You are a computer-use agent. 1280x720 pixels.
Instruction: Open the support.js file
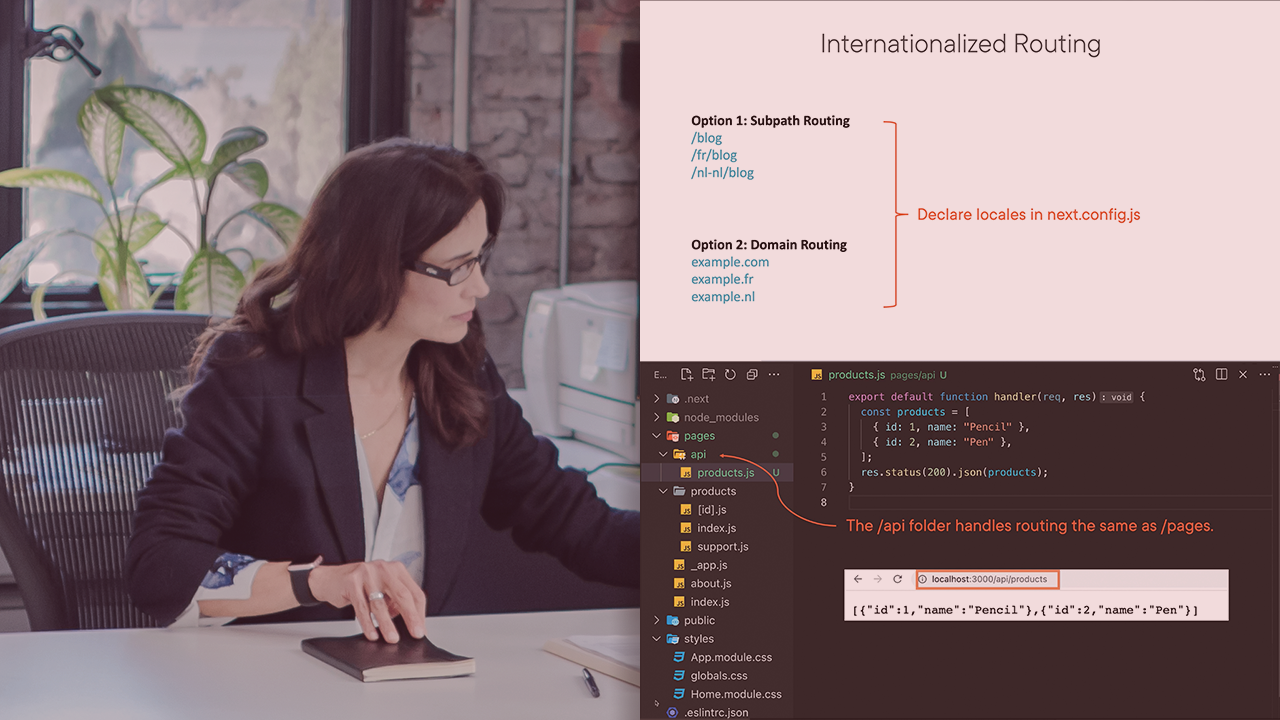pyautogui.click(x=722, y=547)
